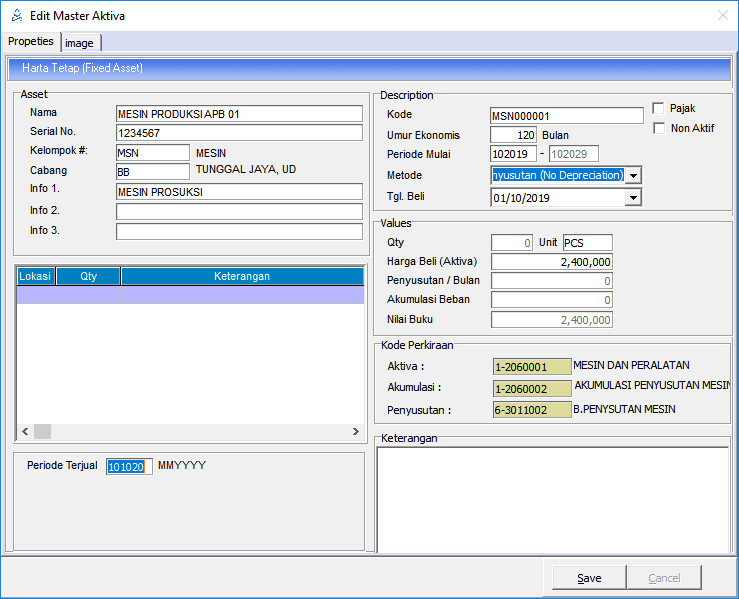This screenshot has height=599, width=739.
Task: Select the Propeties tab
Action: [30, 42]
